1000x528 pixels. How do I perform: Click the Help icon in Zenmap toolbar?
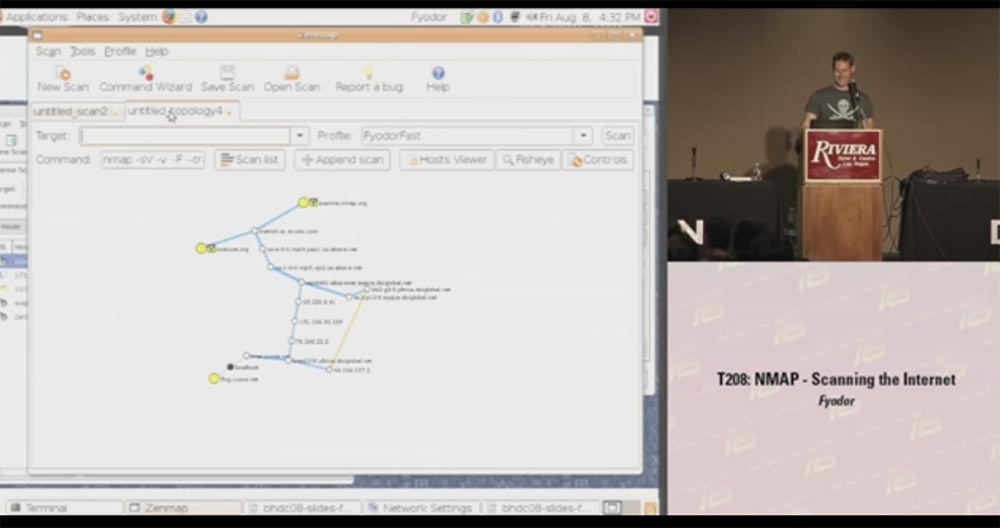(438, 73)
